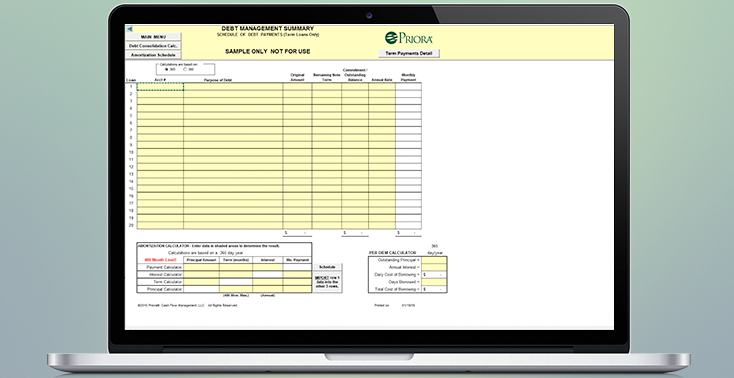Screen dimensions: 734x378
Task: Click the Principal Calculator Mo. Payment field
Action: click(297, 289)
